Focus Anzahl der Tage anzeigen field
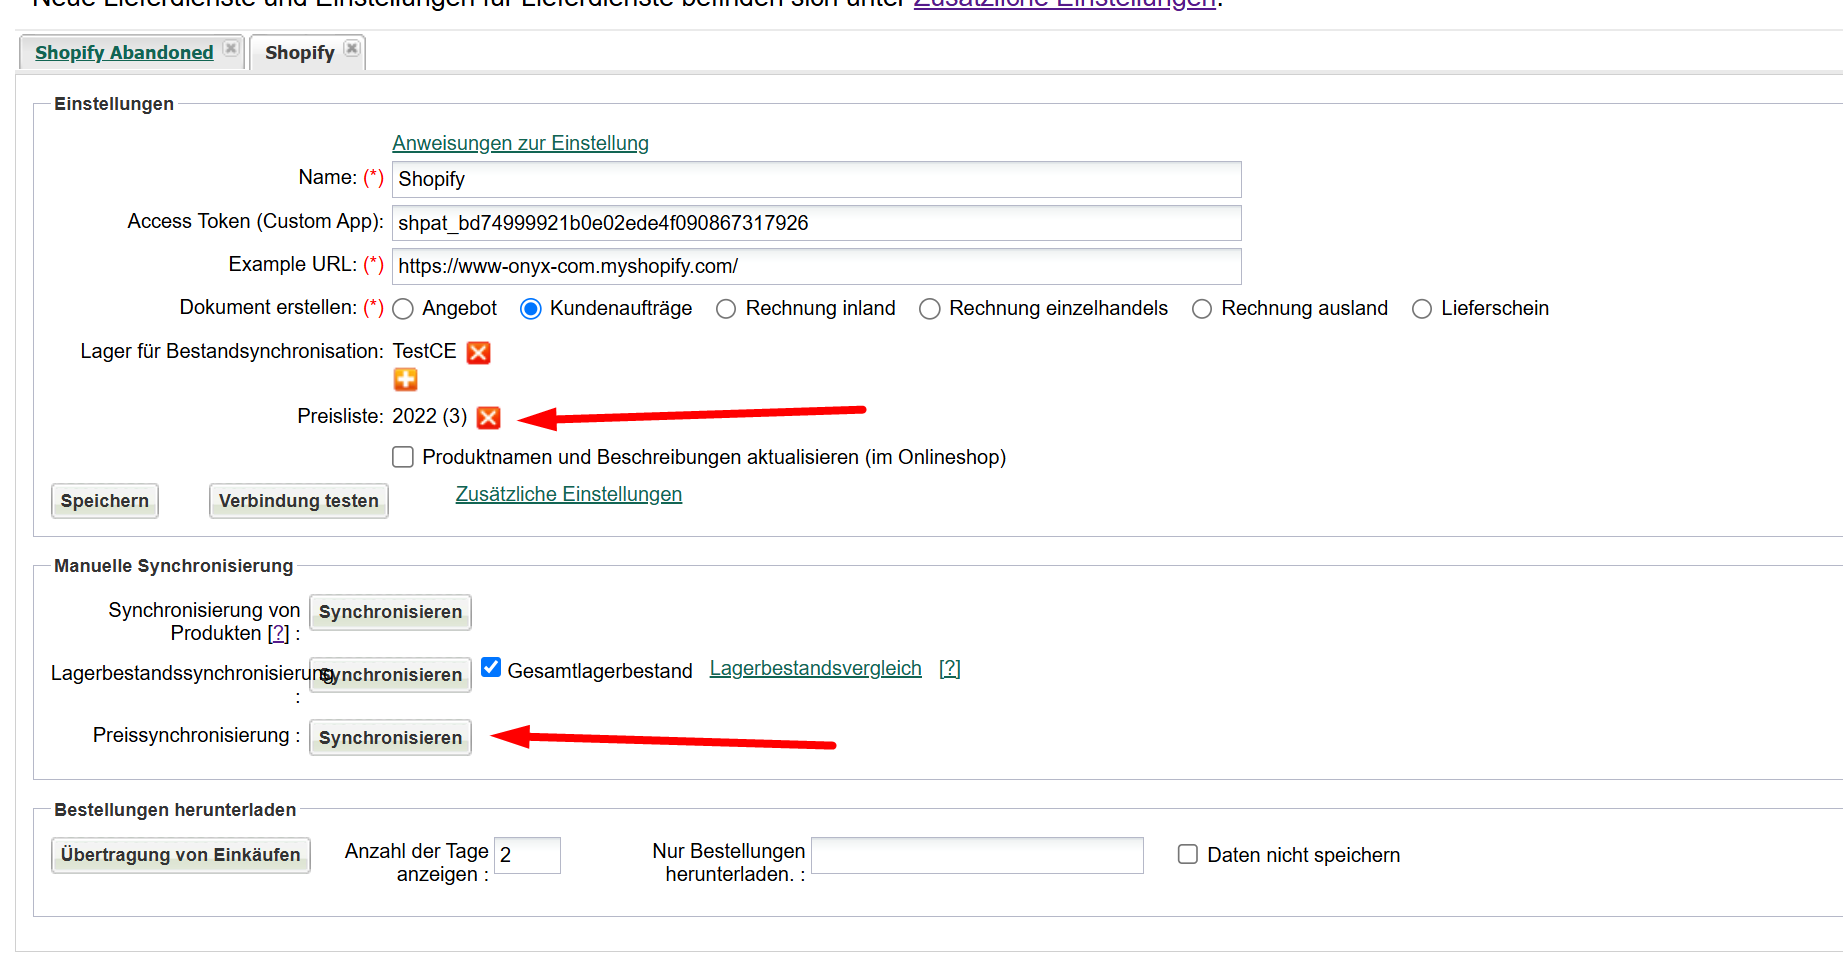The width and height of the screenshot is (1843, 980). point(527,855)
